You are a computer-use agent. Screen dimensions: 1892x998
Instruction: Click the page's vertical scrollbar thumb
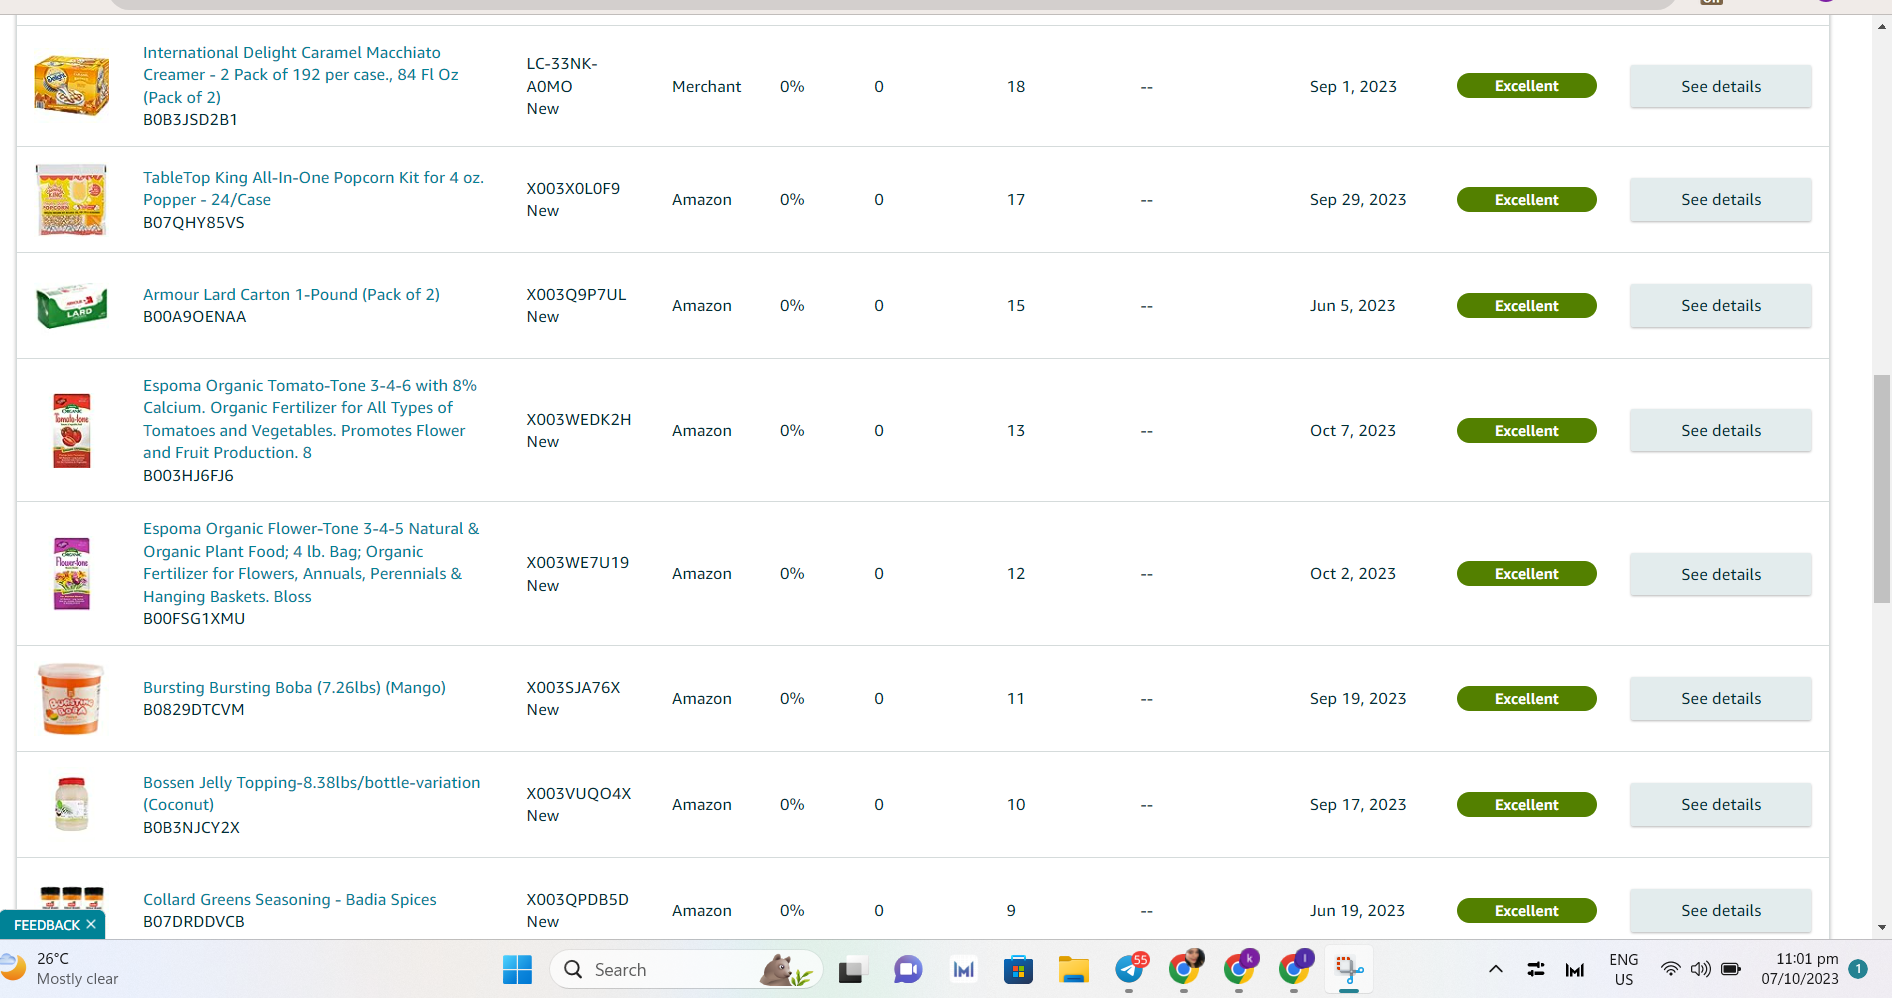click(1882, 489)
